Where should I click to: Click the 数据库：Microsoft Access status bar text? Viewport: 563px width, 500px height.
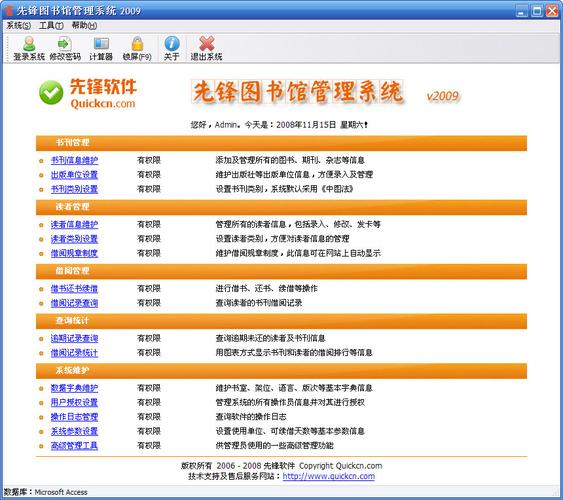click(46, 492)
